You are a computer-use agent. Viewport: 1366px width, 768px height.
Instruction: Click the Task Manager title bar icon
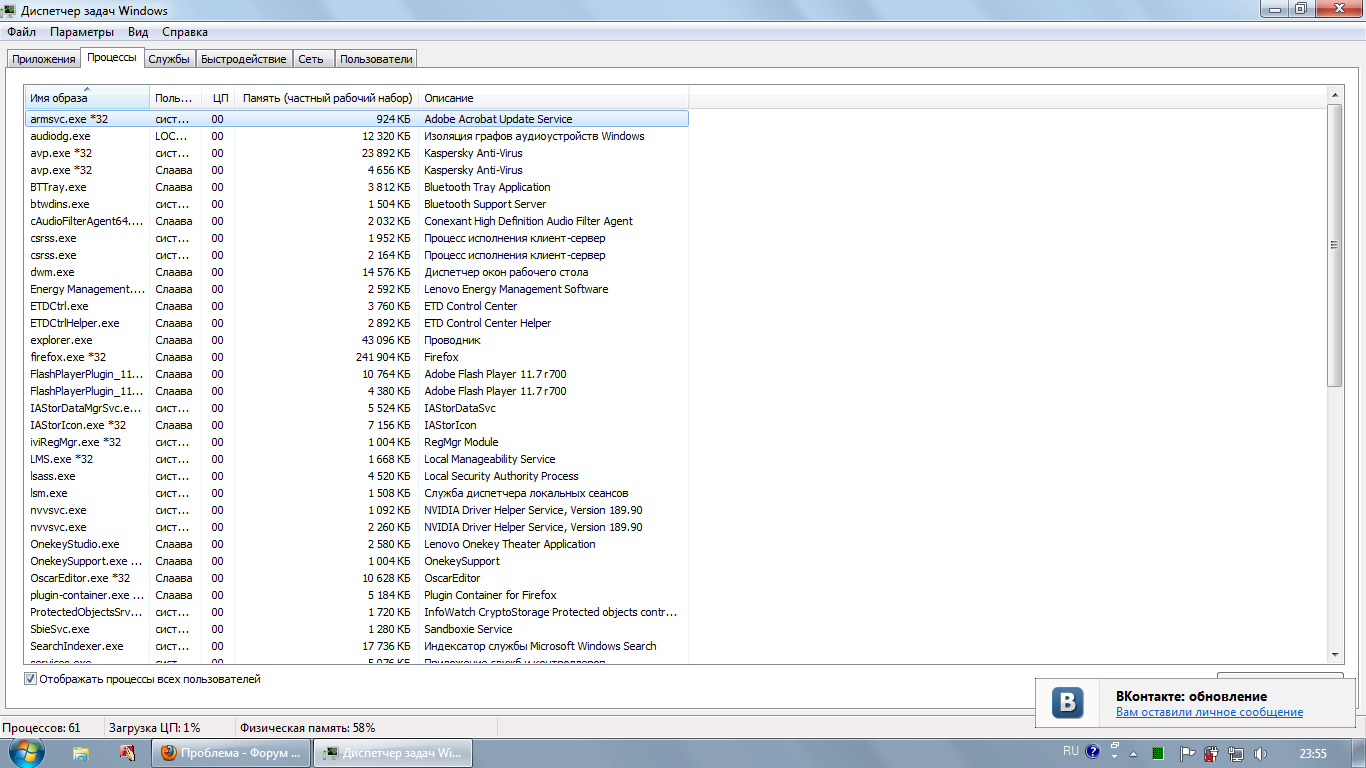(10, 9)
